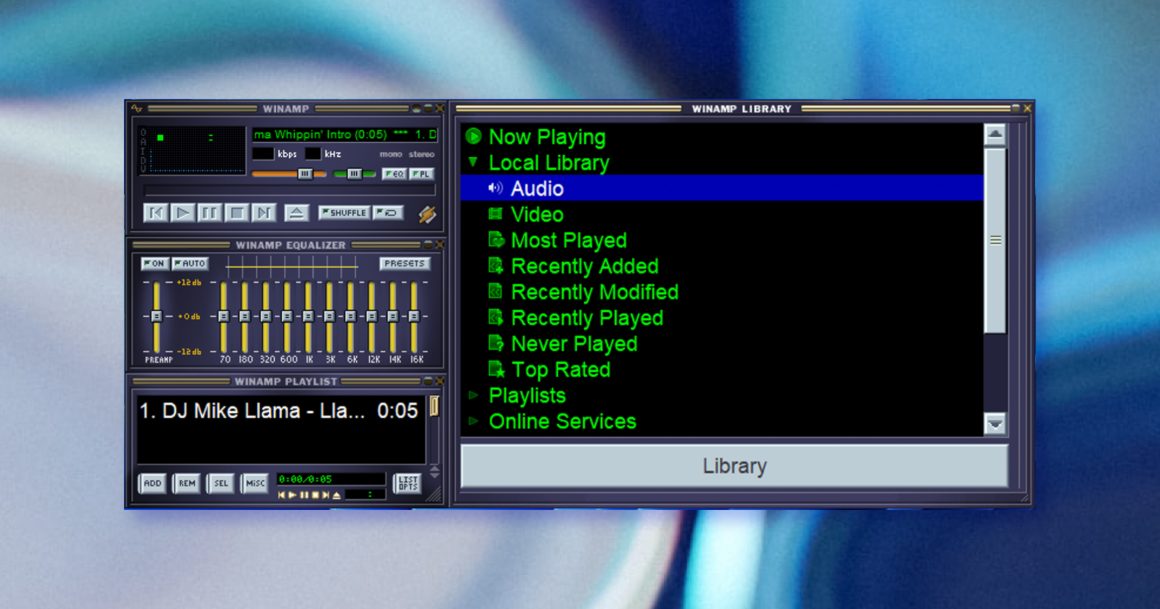The width and height of the screenshot is (1160, 609).
Task: Click the playlist ADD button
Action: pos(152,483)
